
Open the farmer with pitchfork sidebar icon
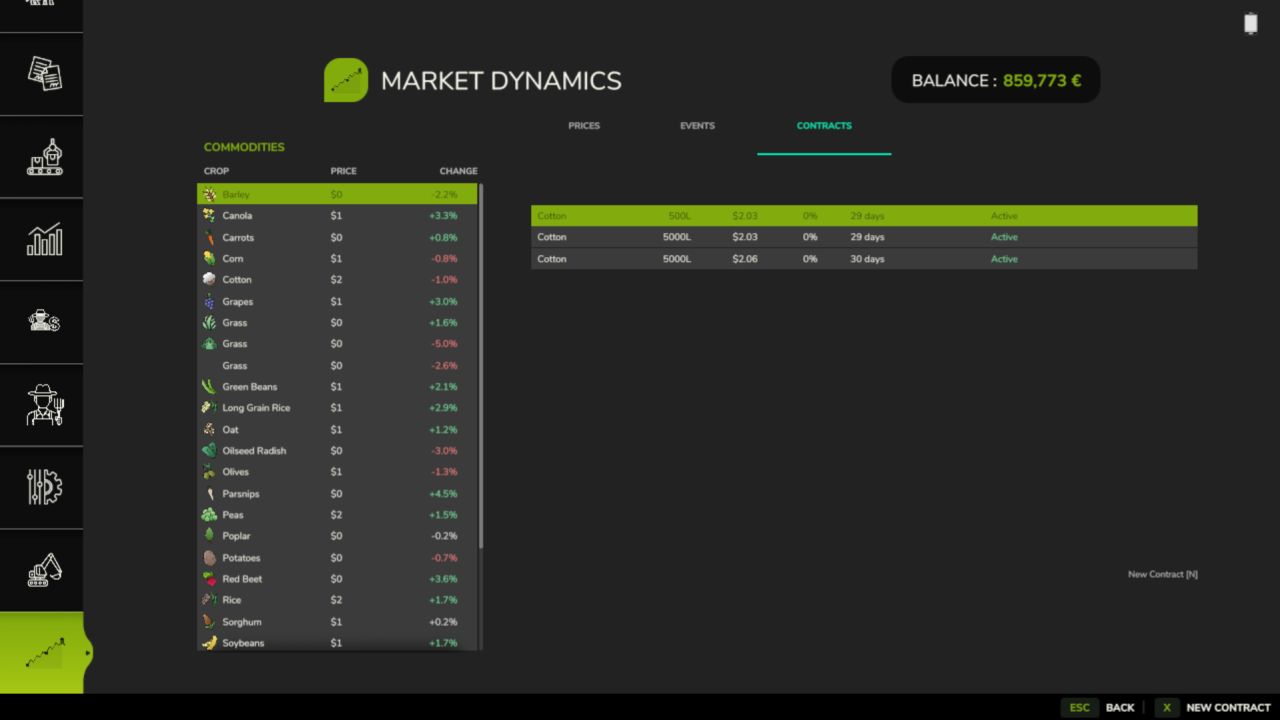pyautogui.click(x=43, y=405)
